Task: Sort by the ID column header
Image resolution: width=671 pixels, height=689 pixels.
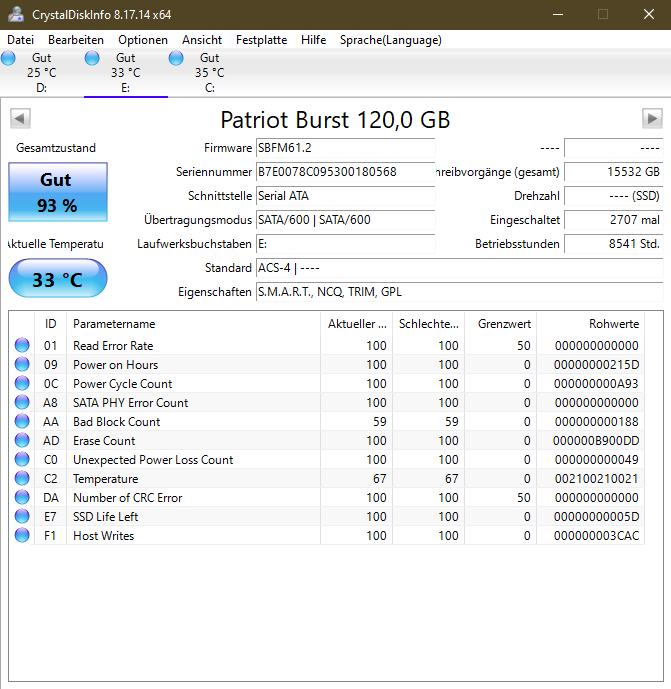Action: (x=51, y=324)
